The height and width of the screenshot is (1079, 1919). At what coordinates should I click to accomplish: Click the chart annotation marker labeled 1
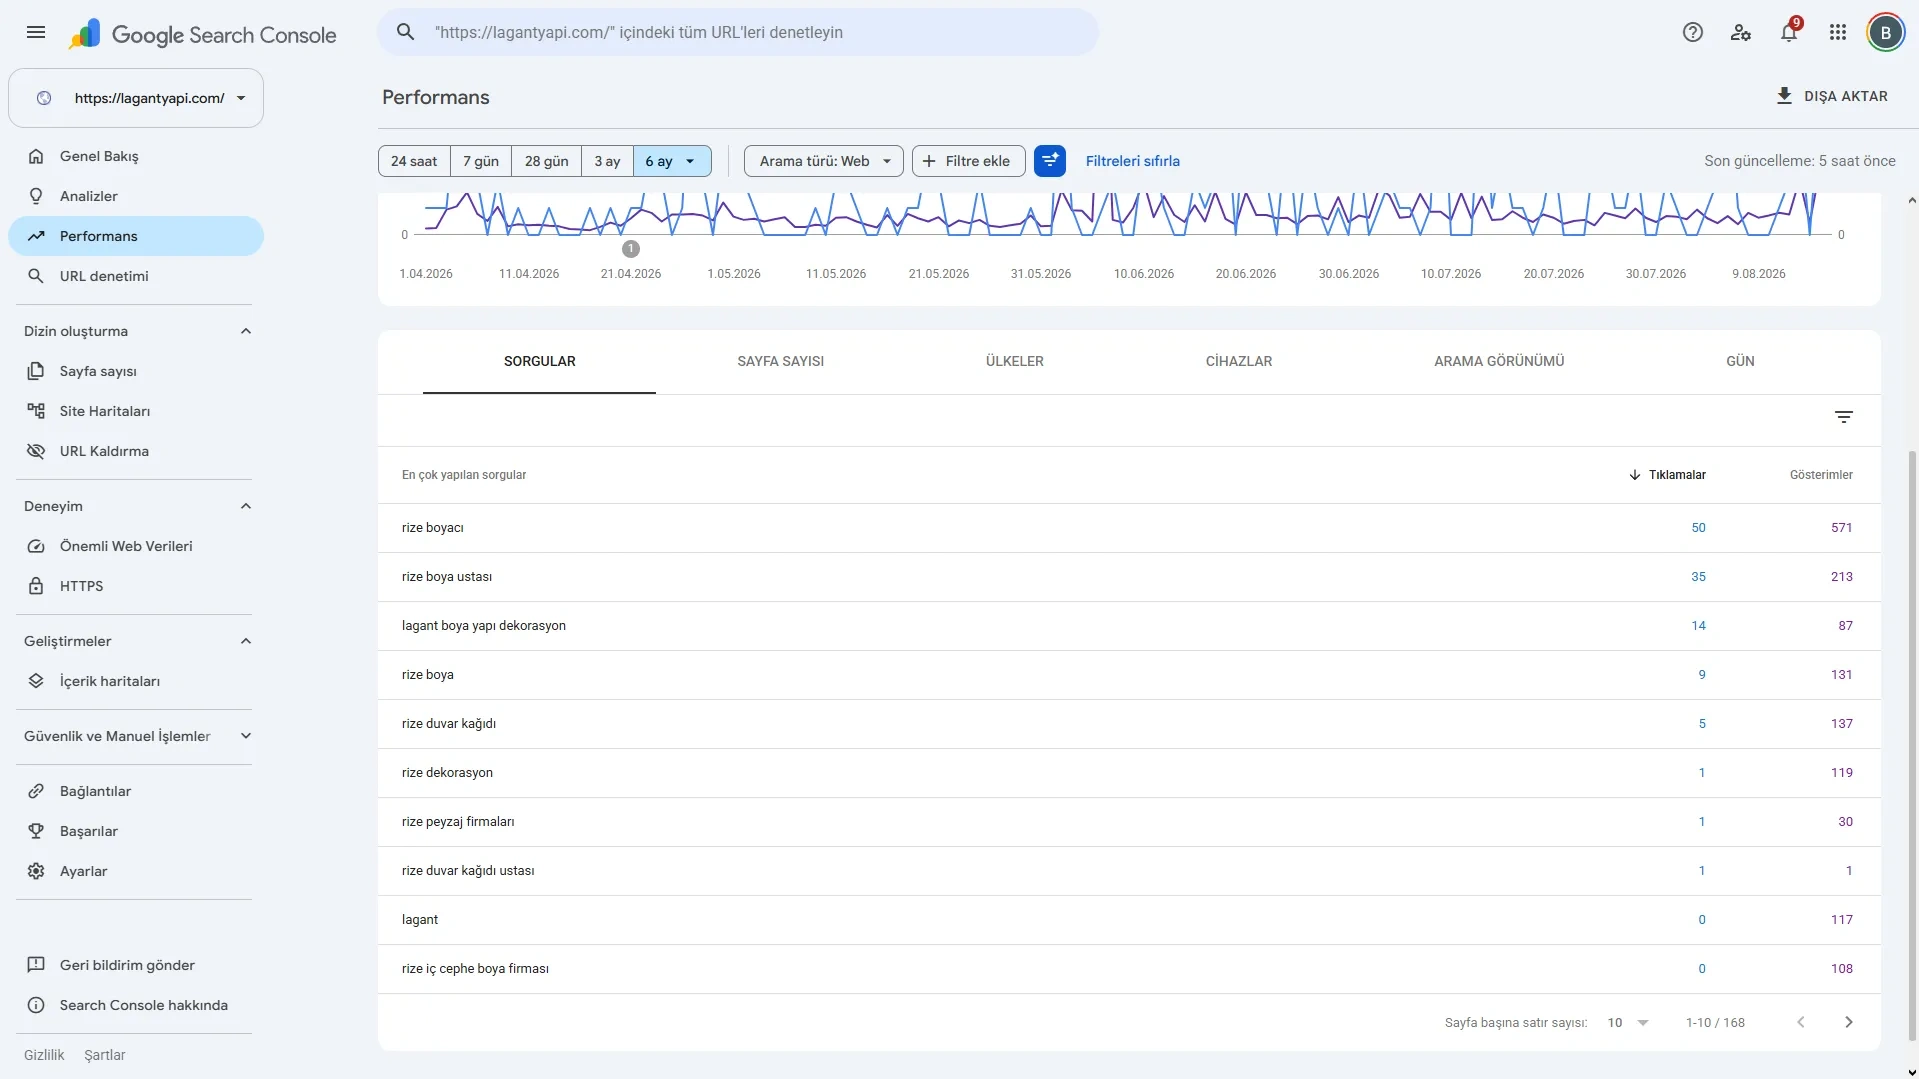(630, 248)
